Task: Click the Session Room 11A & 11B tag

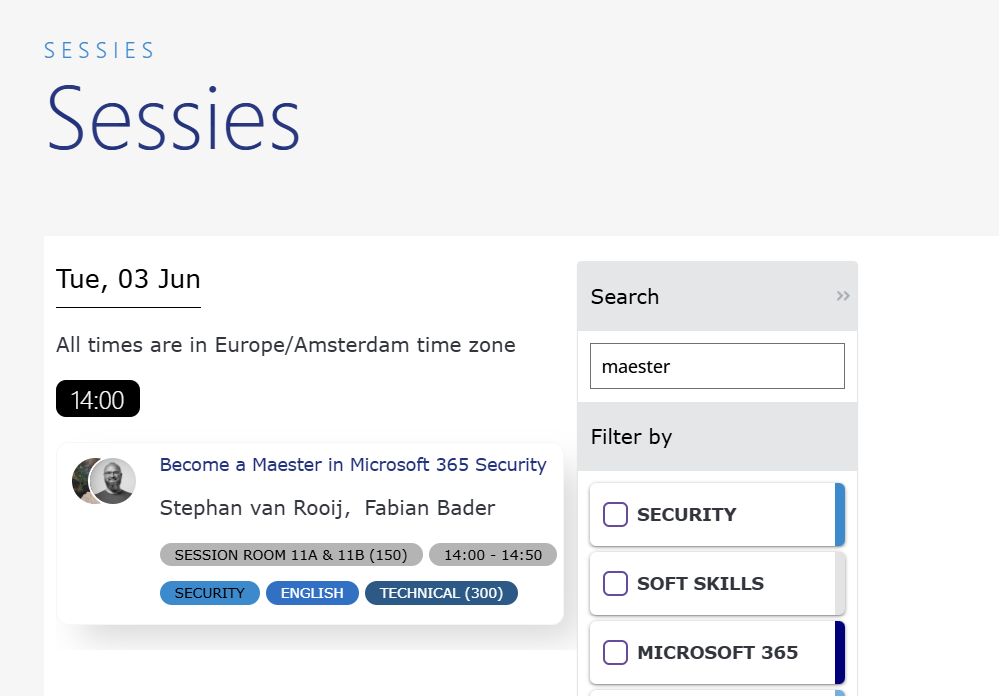Action: (x=291, y=555)
